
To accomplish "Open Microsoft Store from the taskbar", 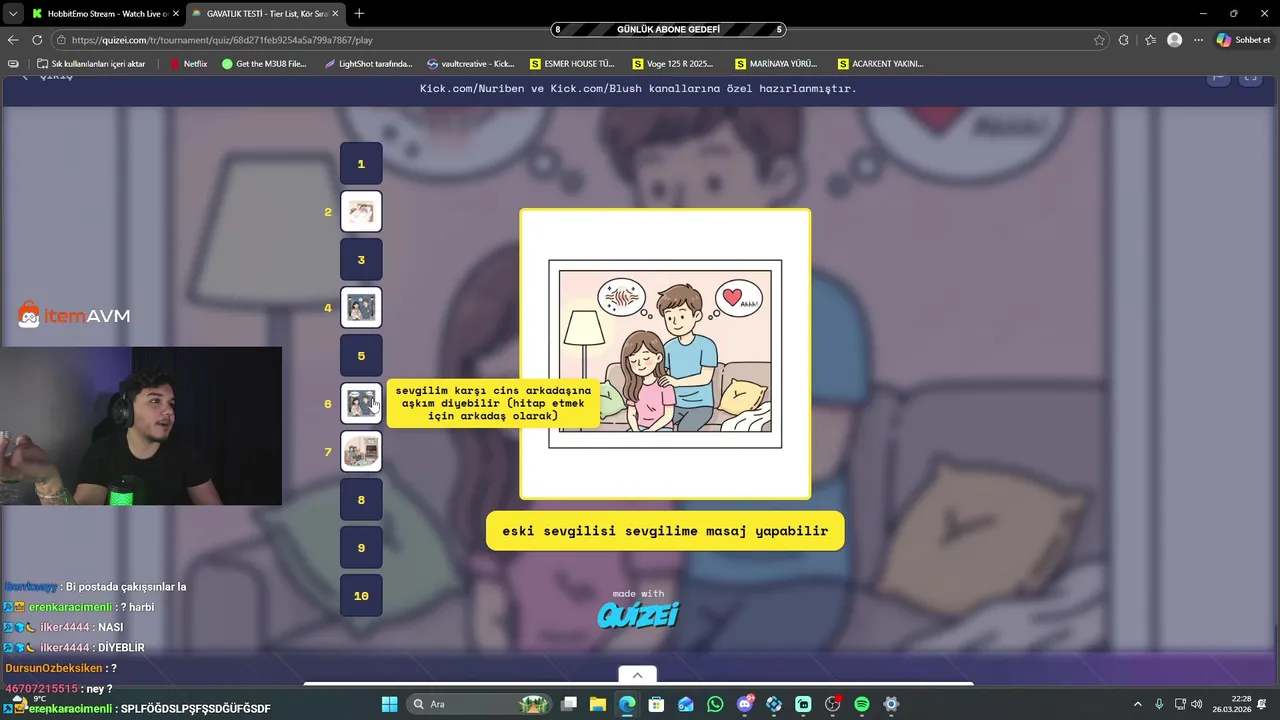I will pyautogui.click(x=657, y=704).
